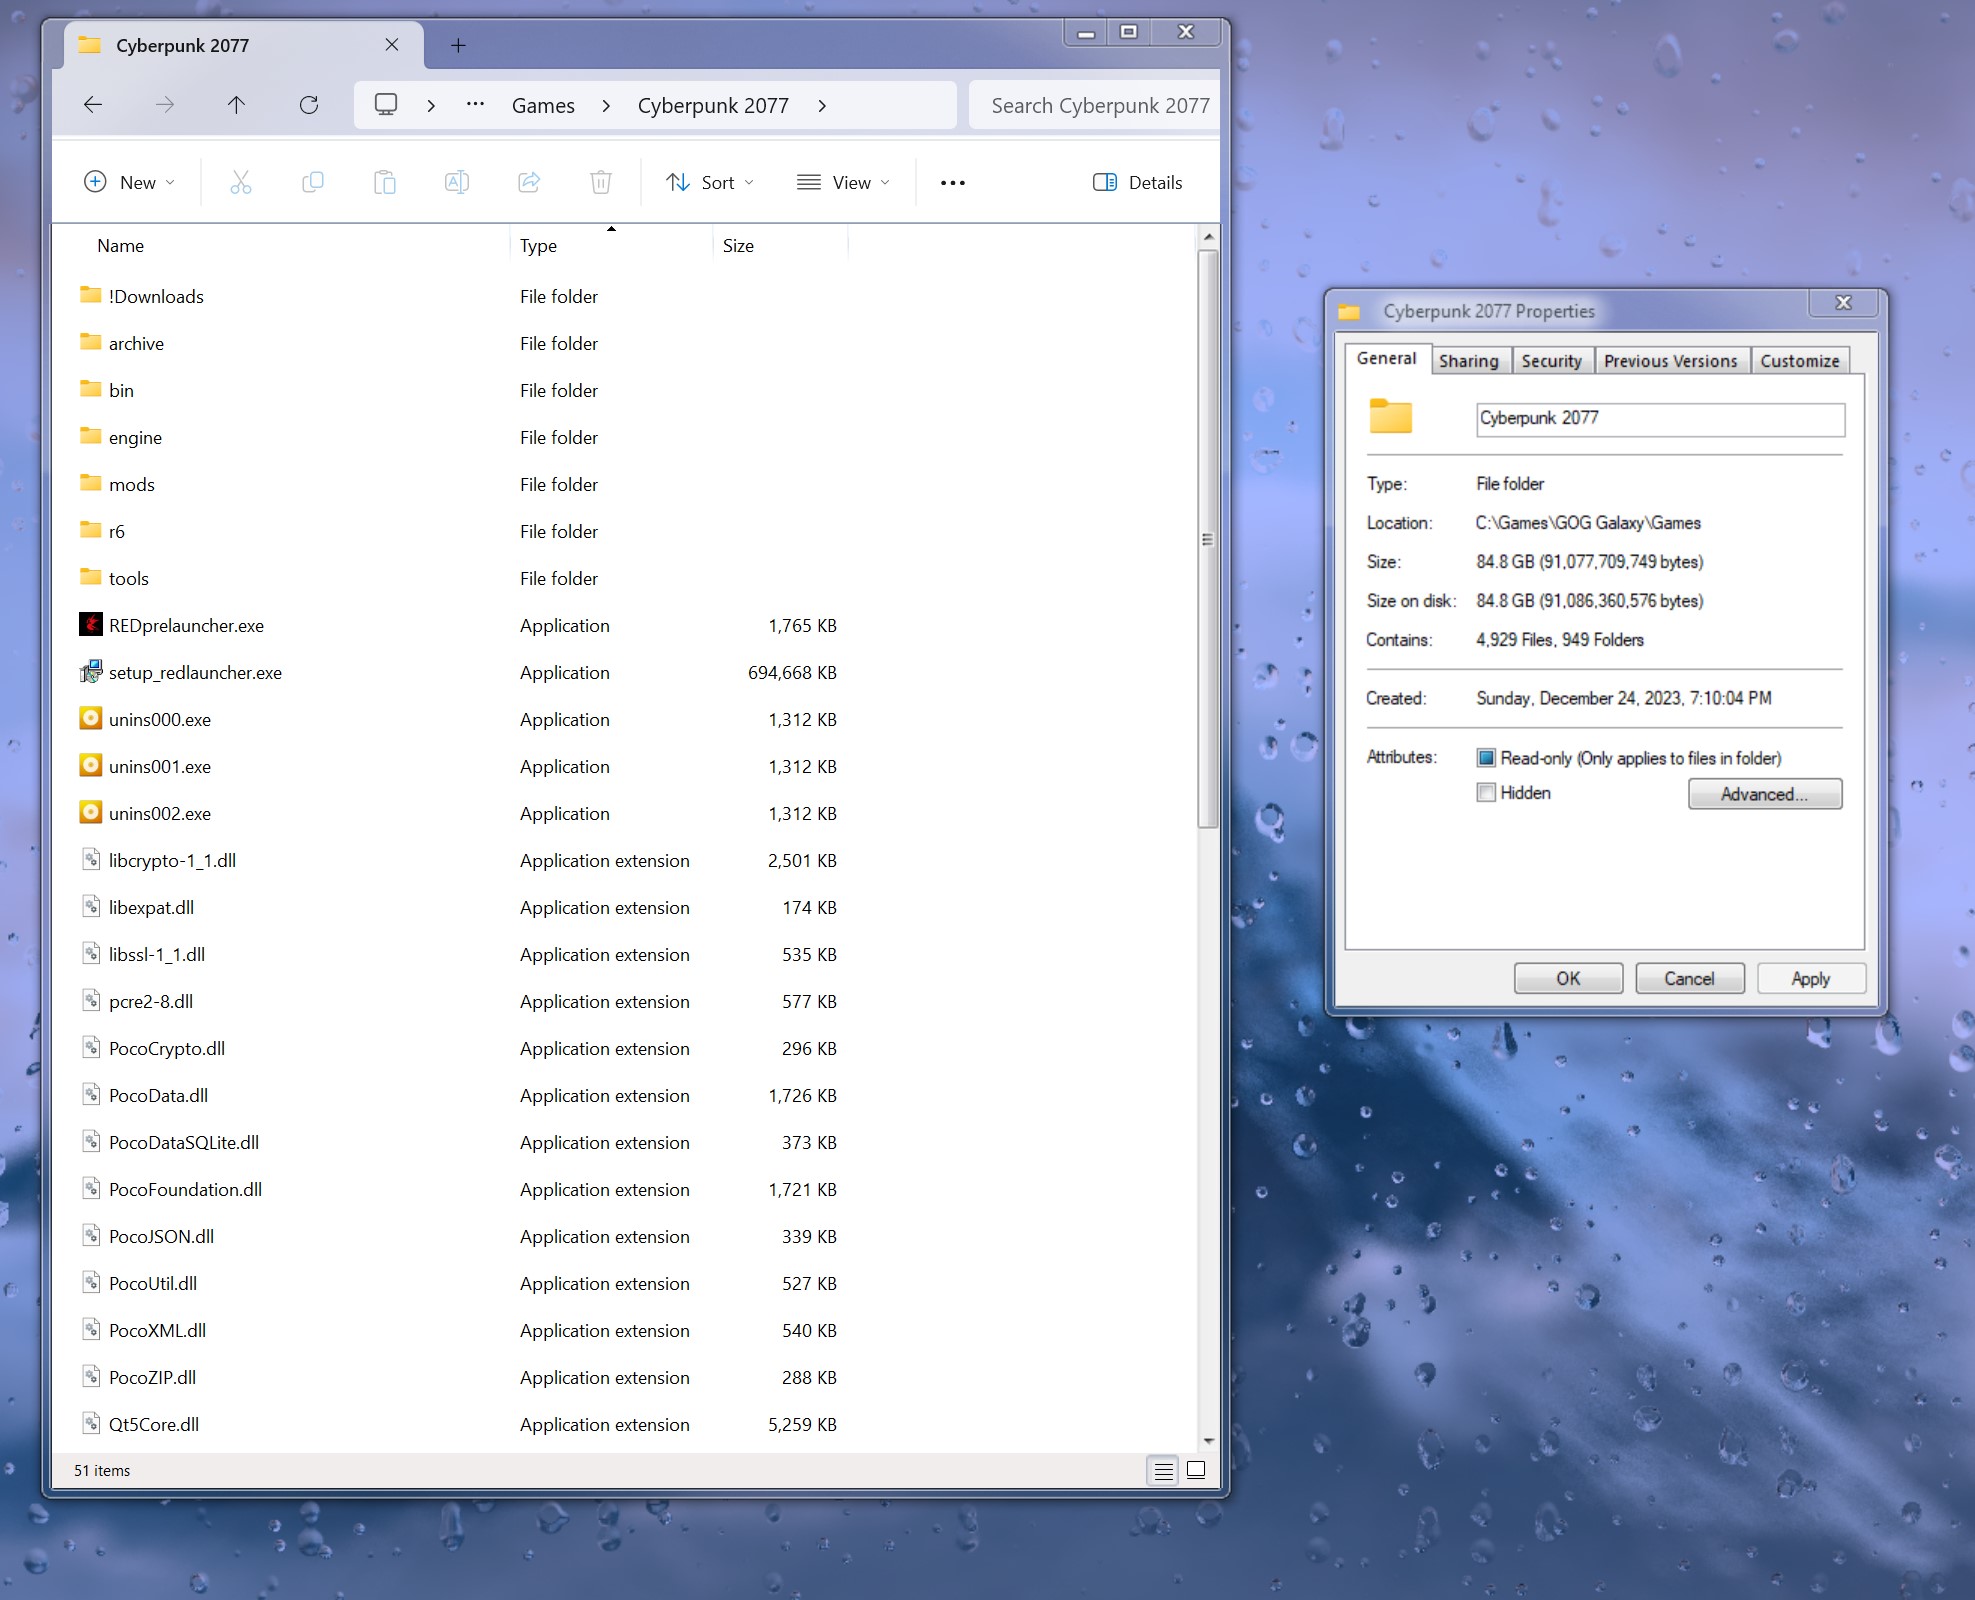Switch to the Previous Versions tab

click(x=1670, y=361)
